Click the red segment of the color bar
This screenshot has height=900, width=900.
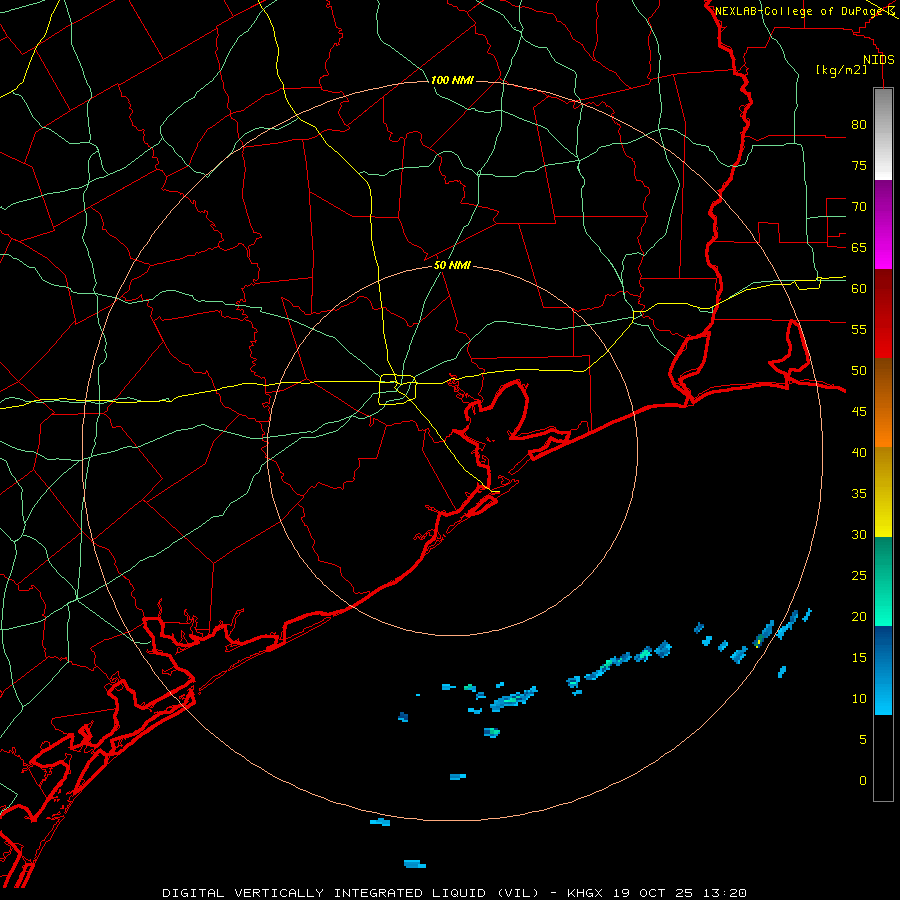click(883, 314)
